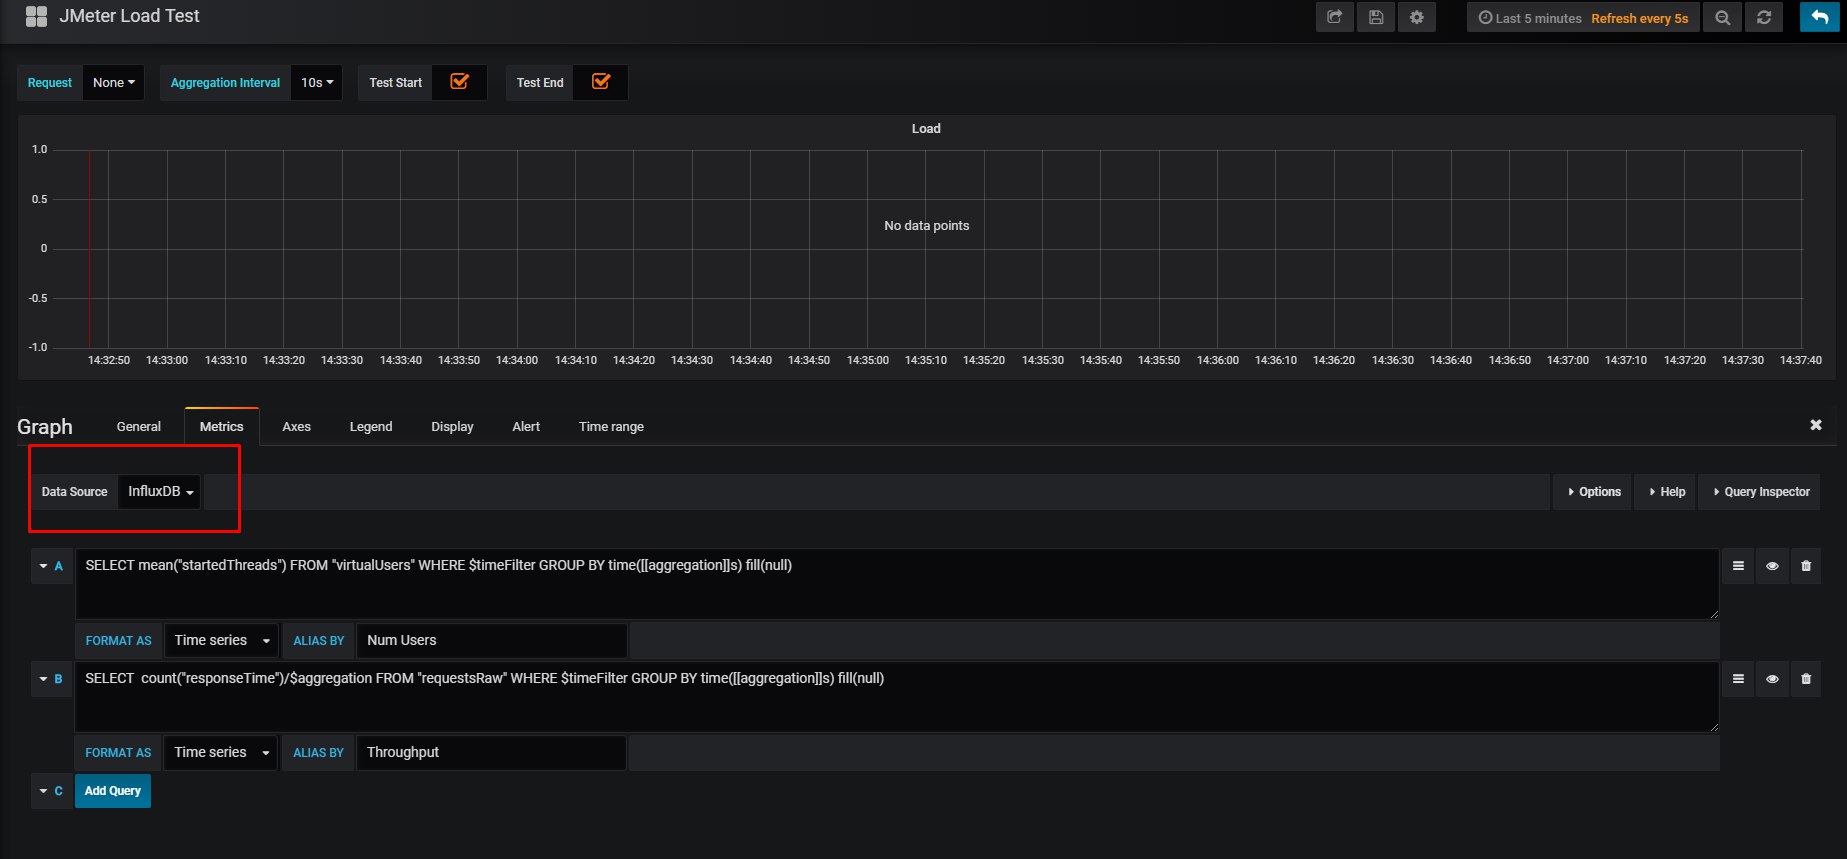Click the JMeter Load Test title
This screenshot has height=859, width=1847.
pos(129,16)
